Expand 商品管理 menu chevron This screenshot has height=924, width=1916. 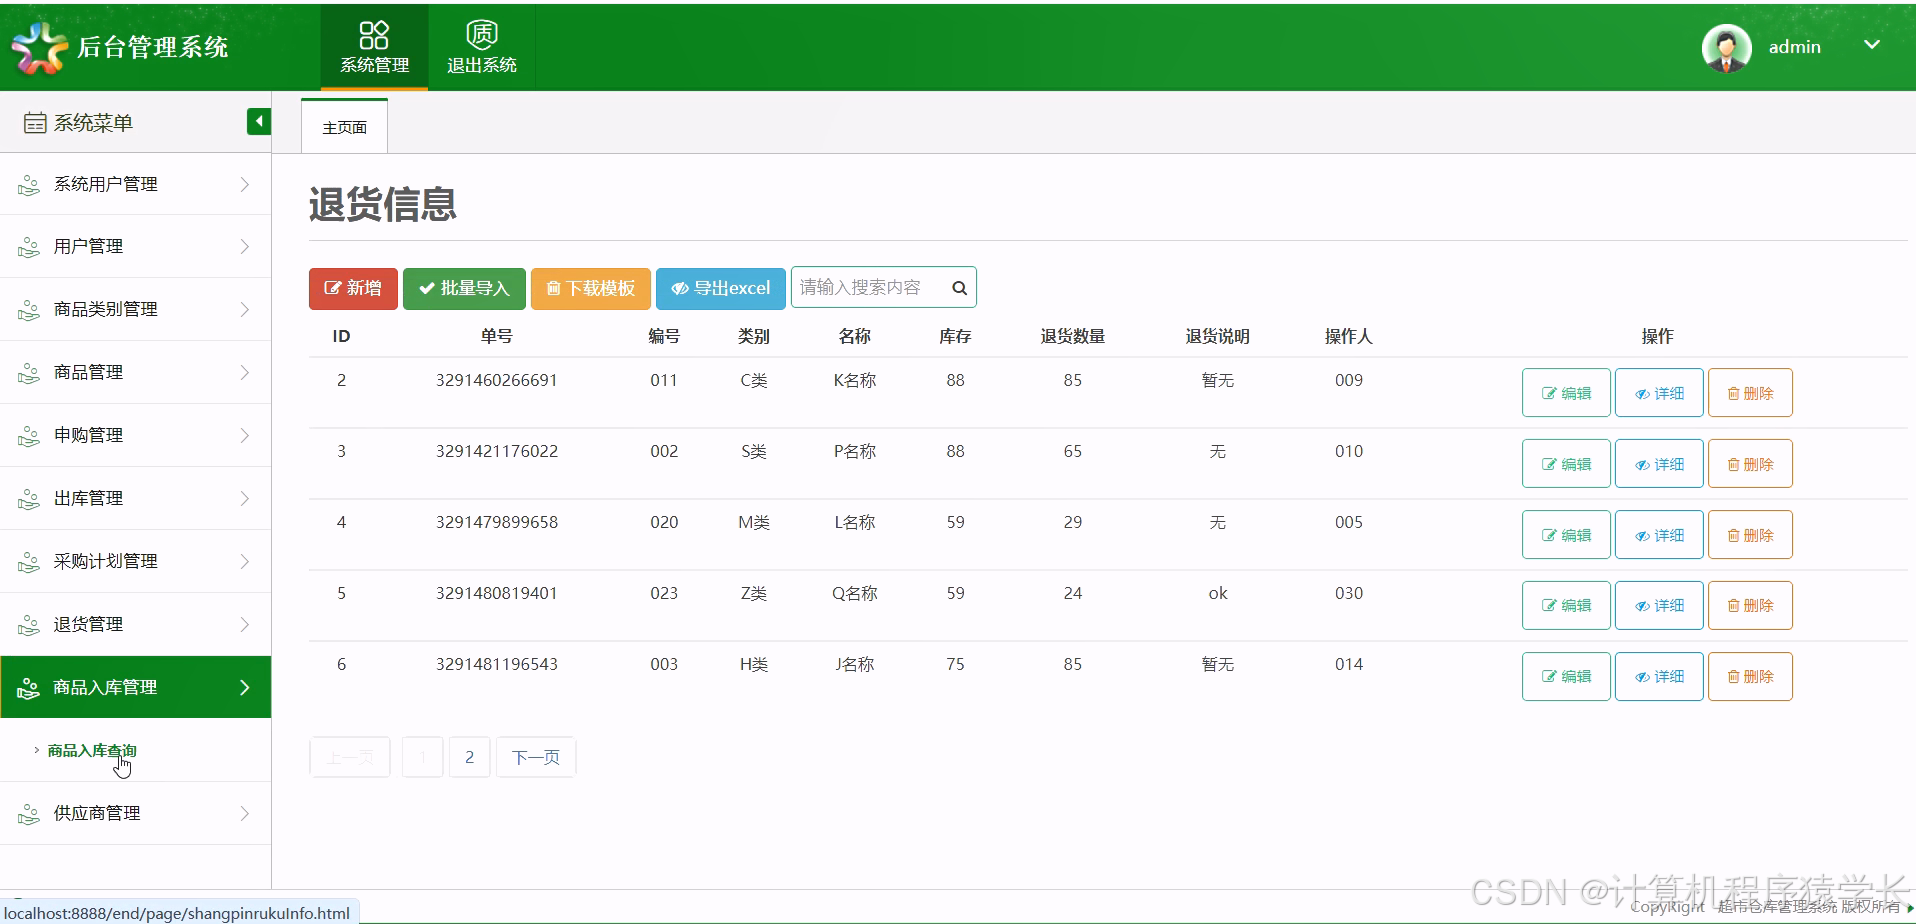245,372
